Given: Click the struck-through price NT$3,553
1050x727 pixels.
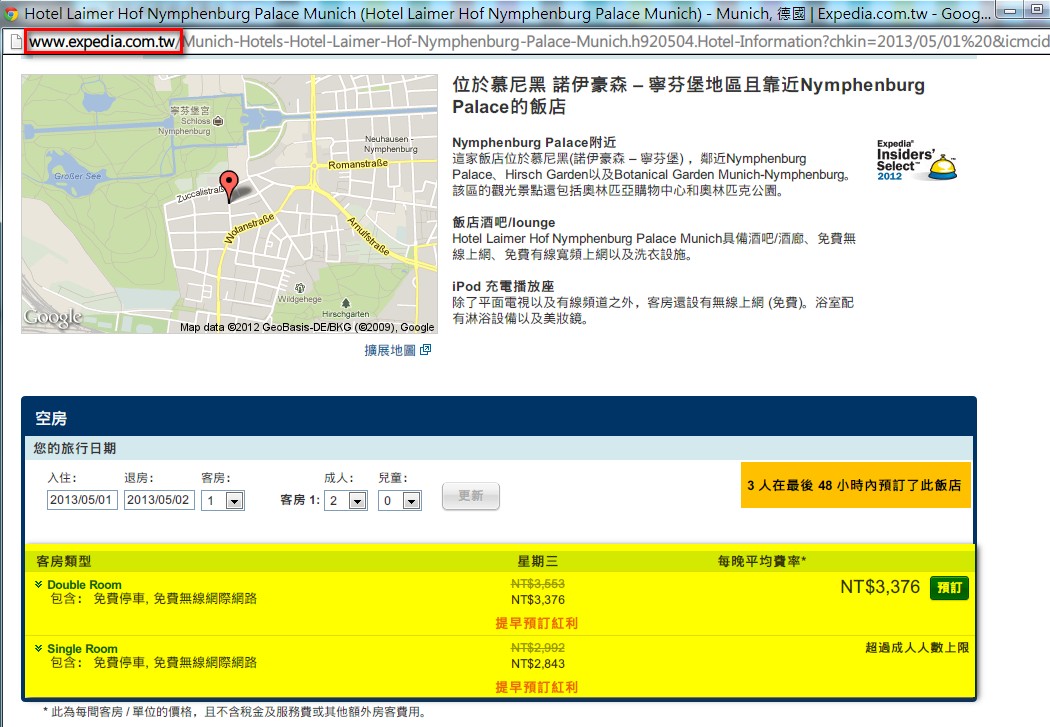Looking at the screenshot, I should 538,584.
